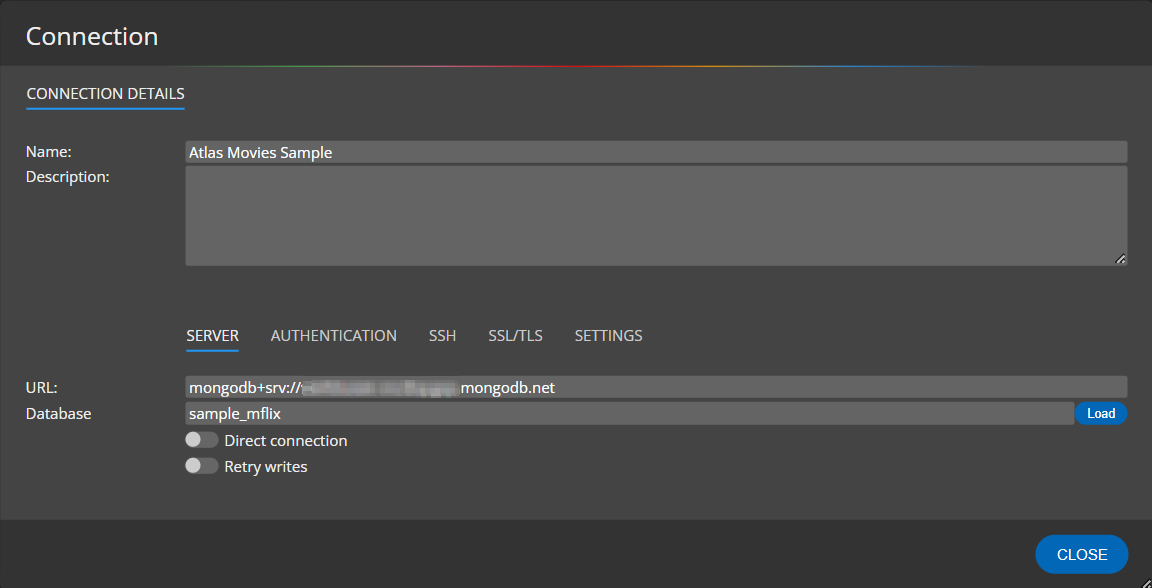Enable the Retry writes switch
1152x588 pixels.
[201, 466]
